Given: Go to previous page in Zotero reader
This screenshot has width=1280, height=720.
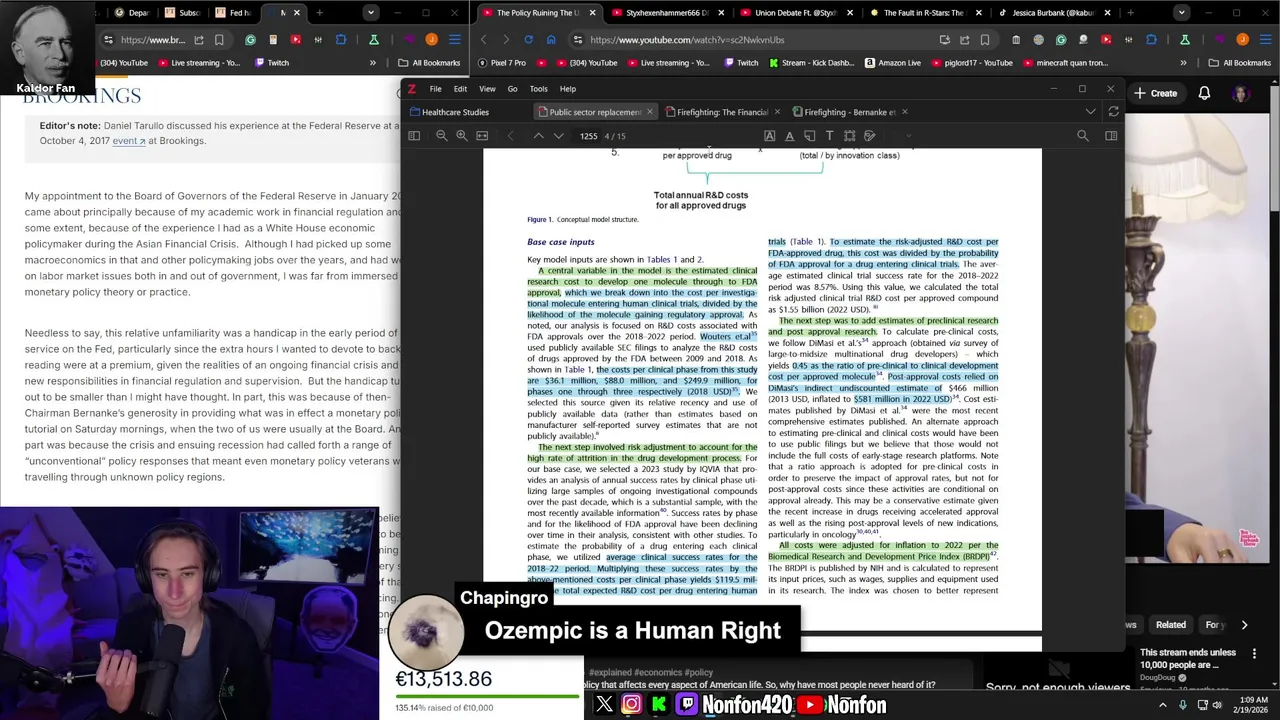Looking at the screenshot, I should pos(538,136).
